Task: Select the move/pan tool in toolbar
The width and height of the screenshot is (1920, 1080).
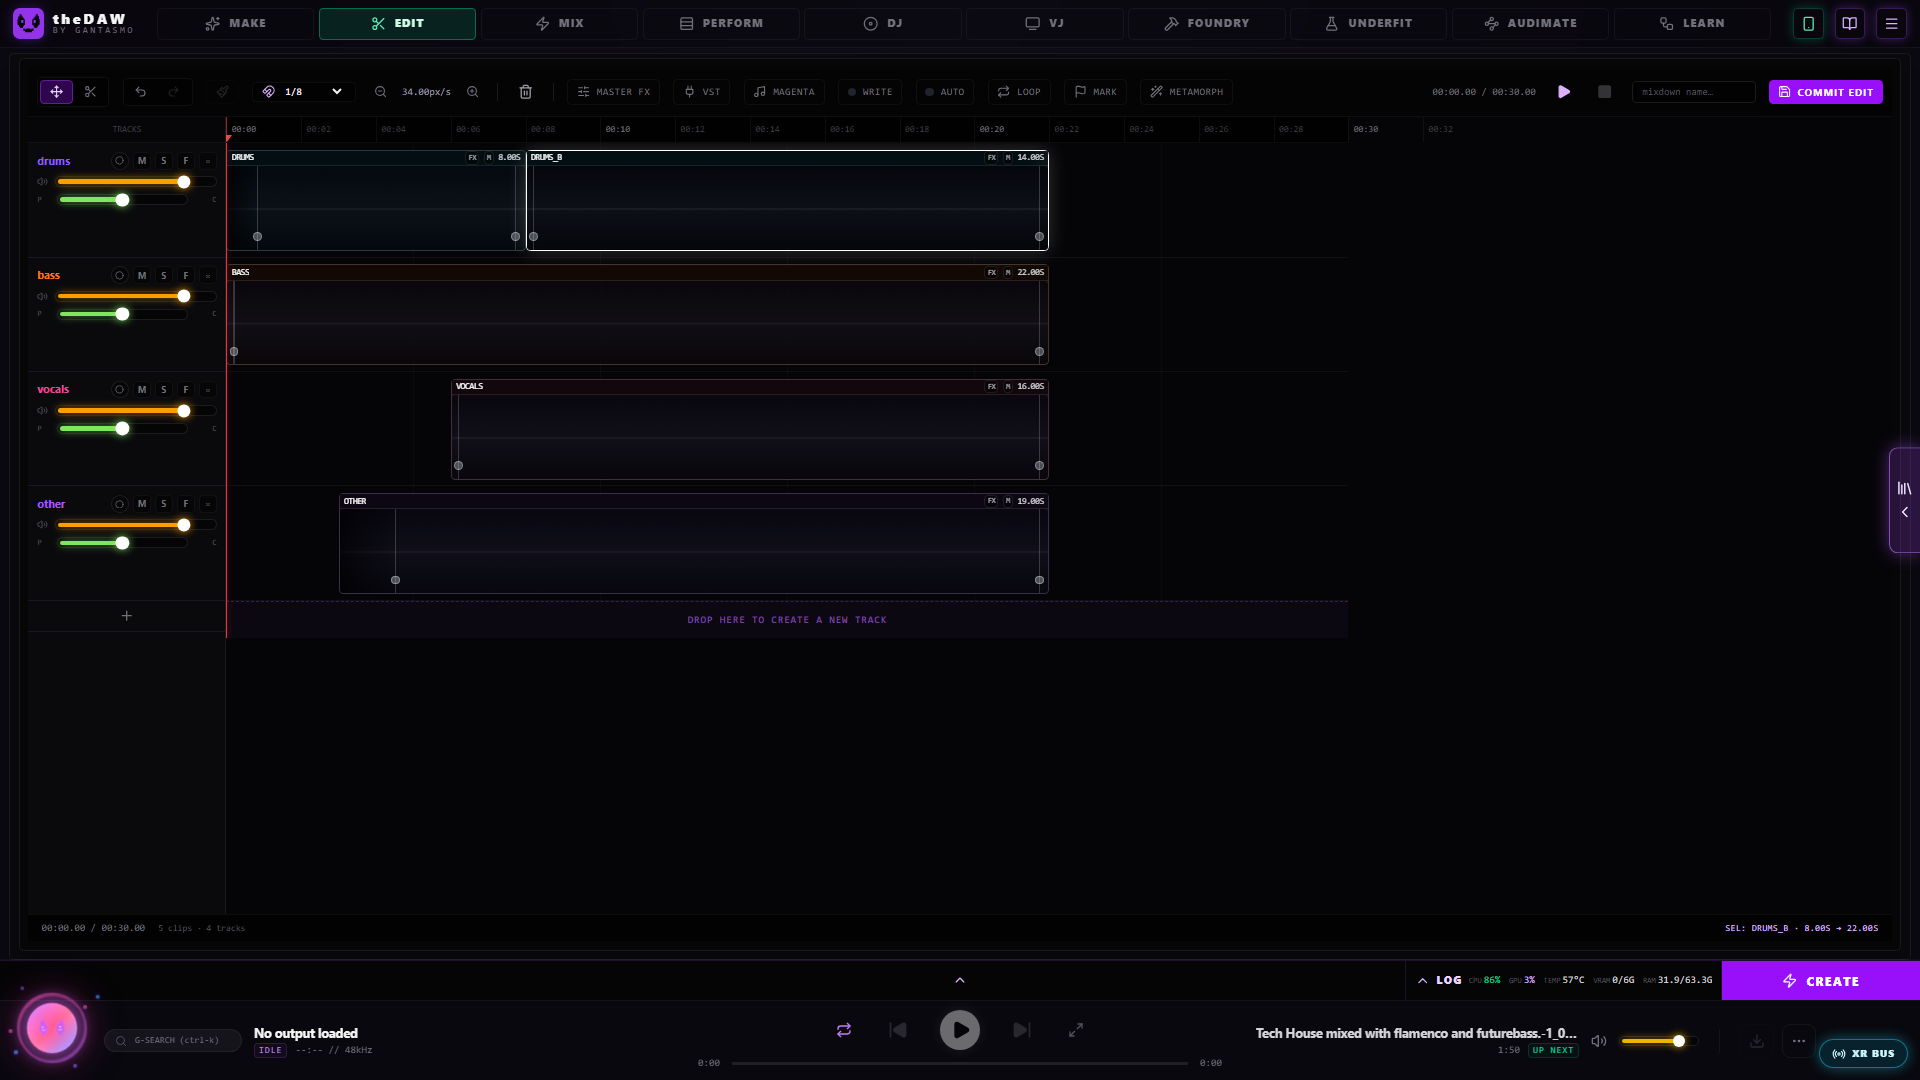Action: coord(56,92)
